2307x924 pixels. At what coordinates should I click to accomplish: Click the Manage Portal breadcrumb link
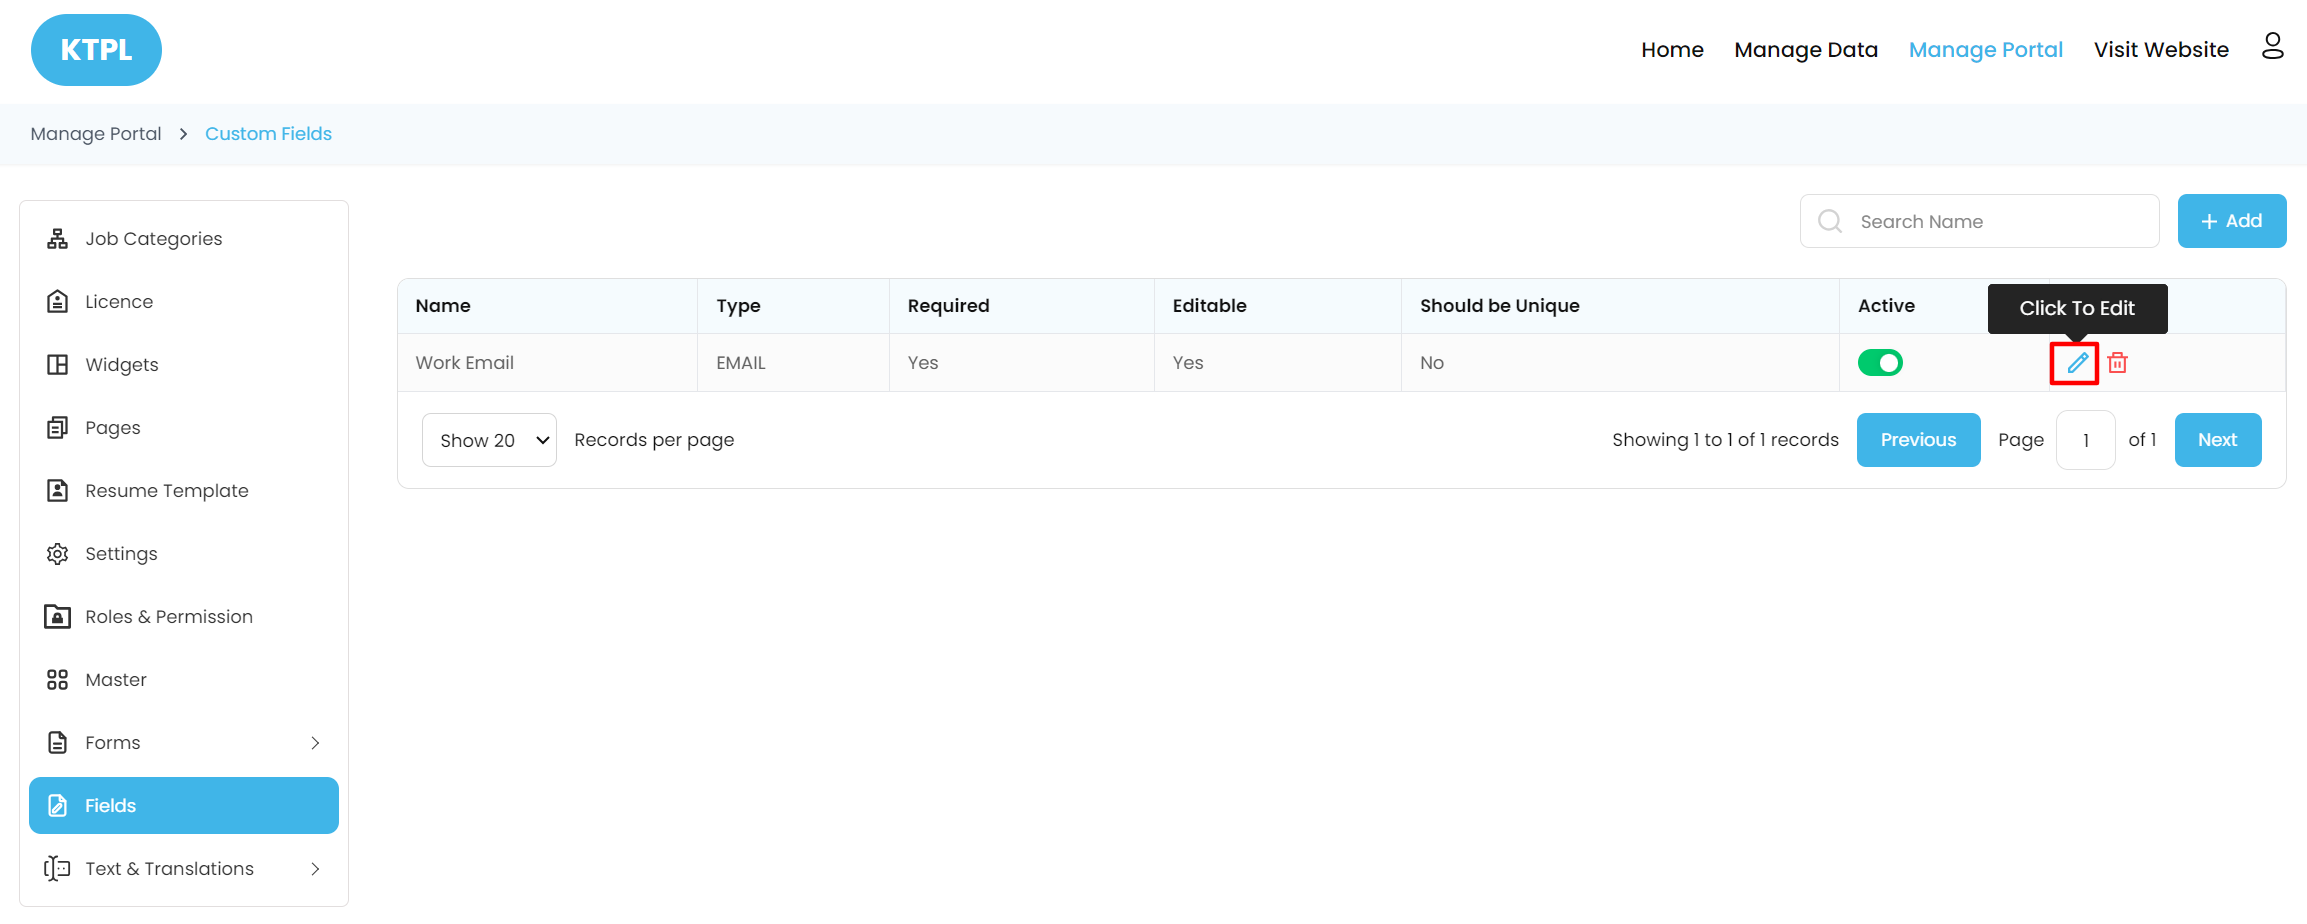96,134
